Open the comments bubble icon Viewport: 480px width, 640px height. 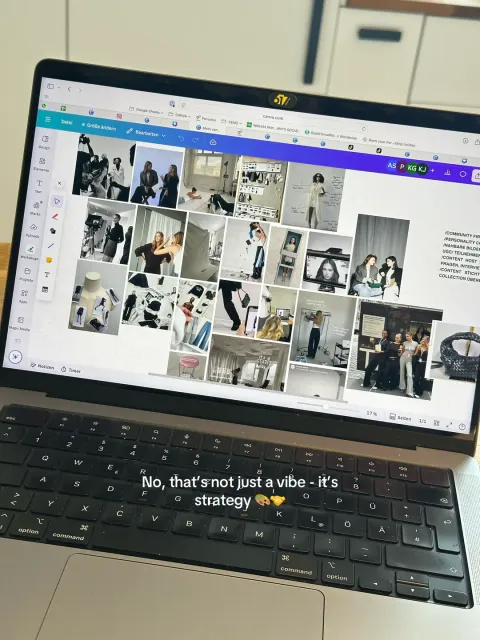click(x=463, y=174)
